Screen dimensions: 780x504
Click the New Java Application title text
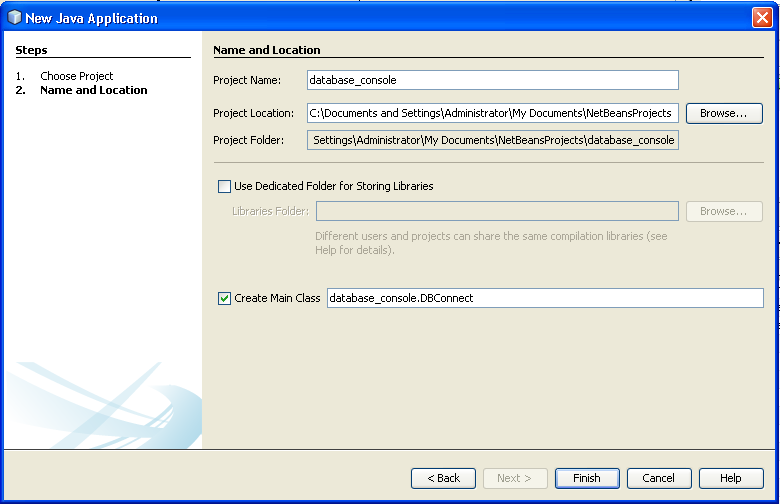pos(92,18)
